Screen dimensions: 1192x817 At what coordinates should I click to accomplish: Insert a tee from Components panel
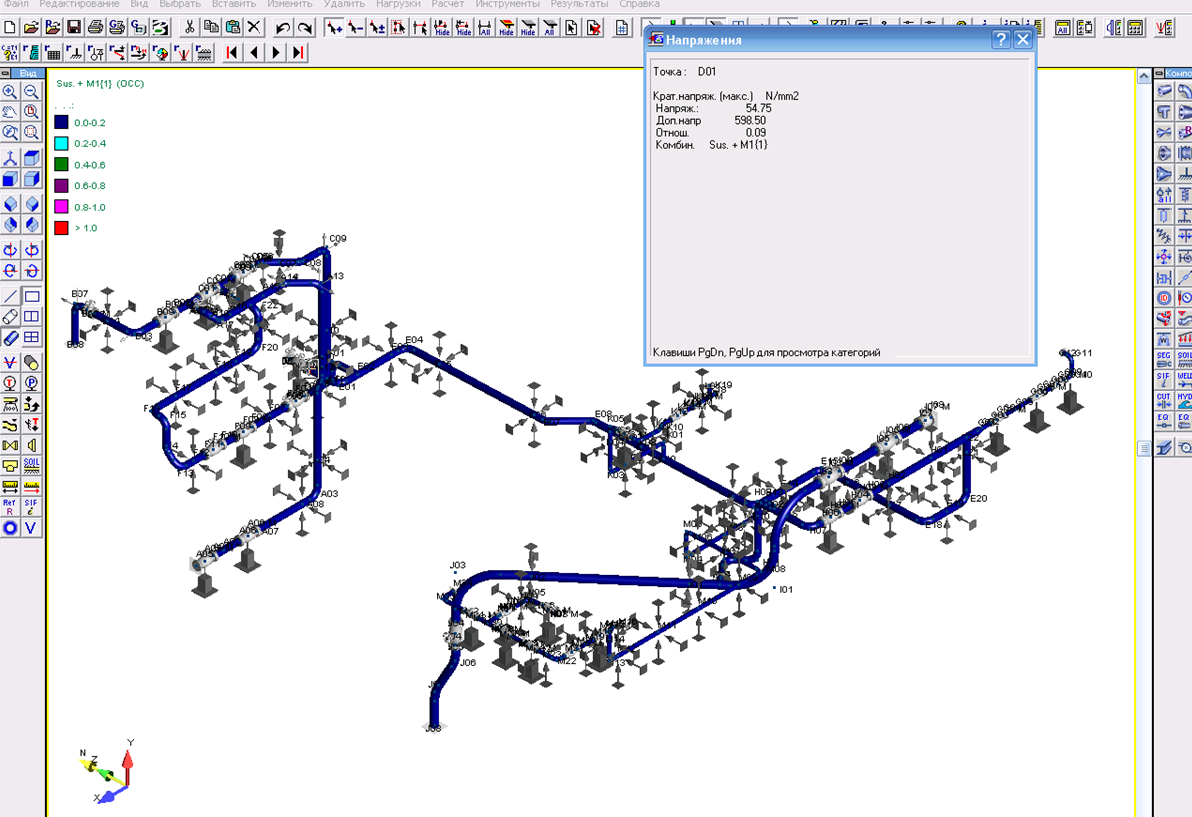(1164, 112)
